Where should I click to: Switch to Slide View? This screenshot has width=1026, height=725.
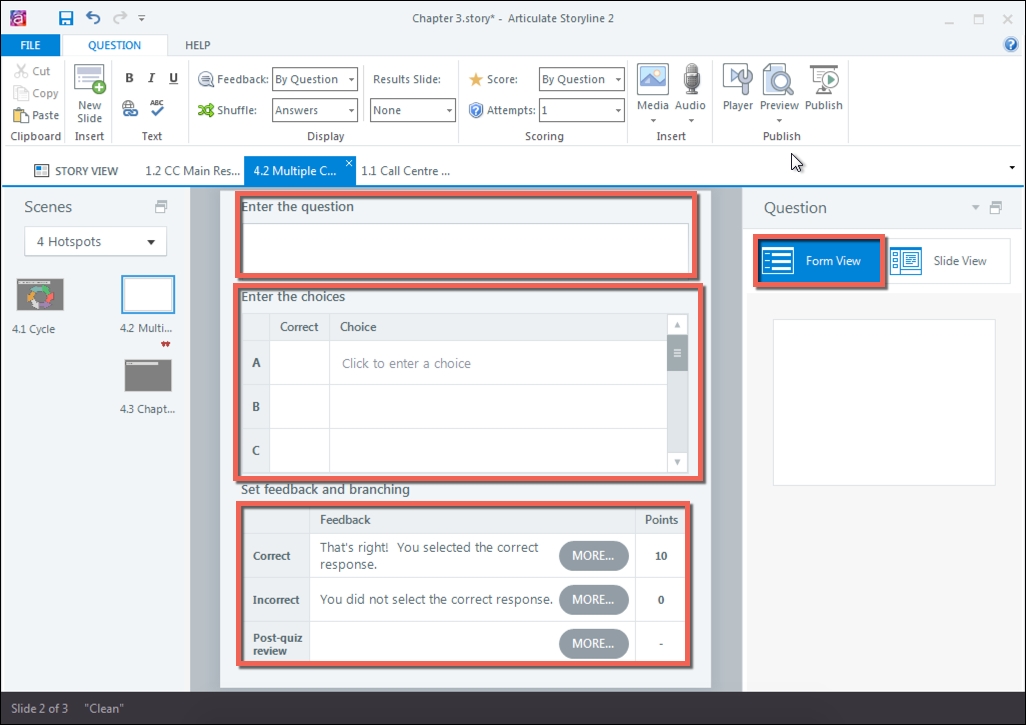947,260
